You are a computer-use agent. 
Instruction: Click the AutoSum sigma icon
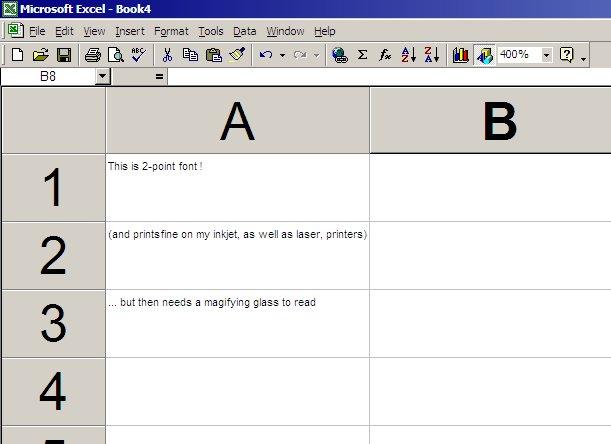(362, 55)
